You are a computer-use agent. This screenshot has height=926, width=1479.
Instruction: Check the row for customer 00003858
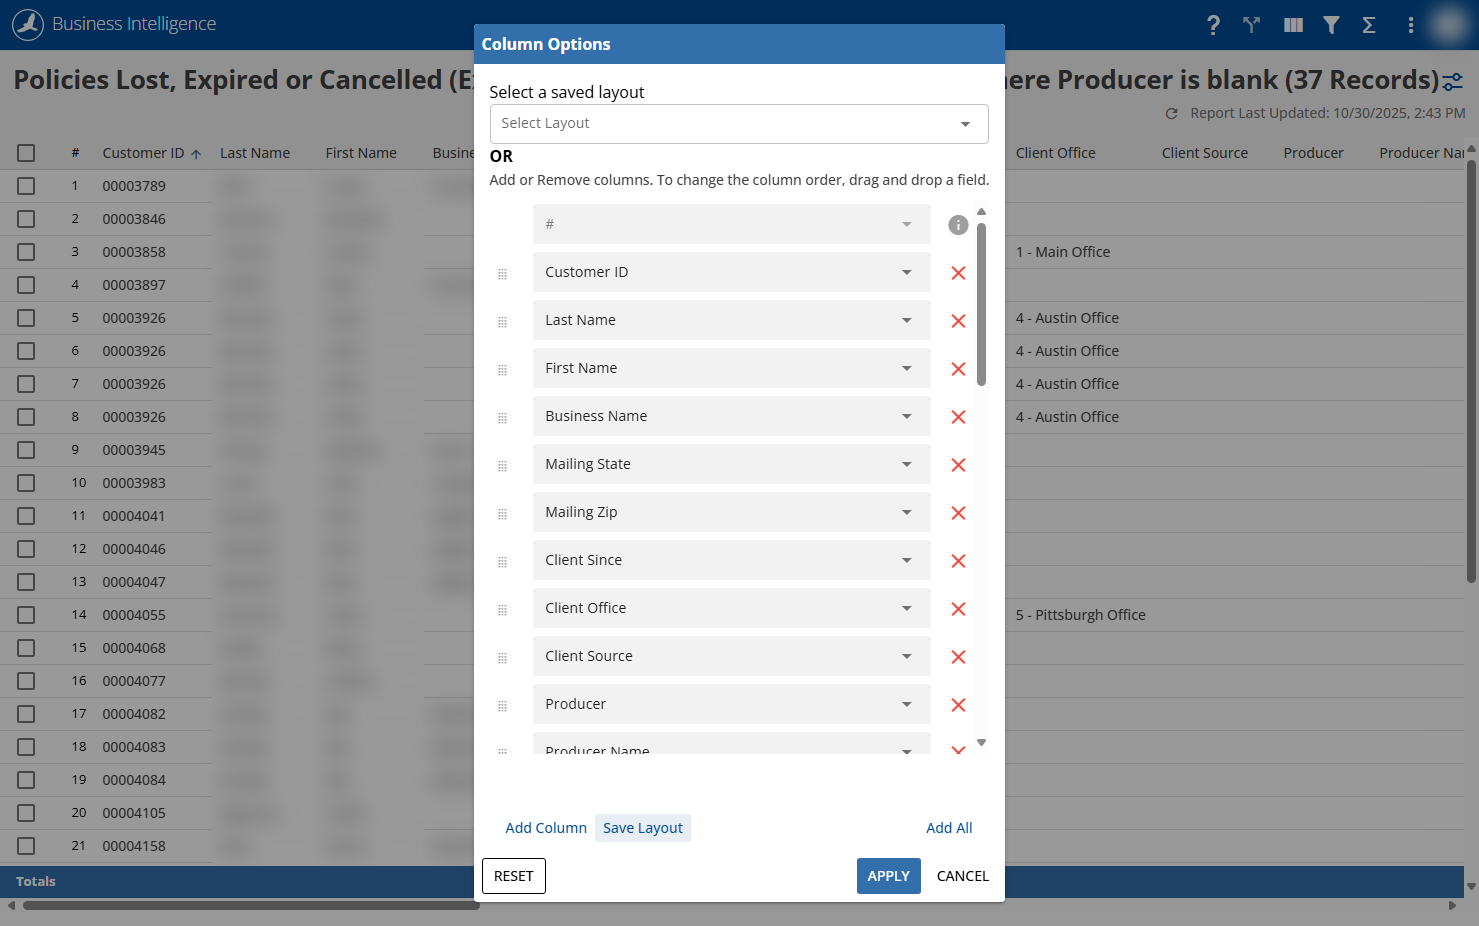click(26, 252)
